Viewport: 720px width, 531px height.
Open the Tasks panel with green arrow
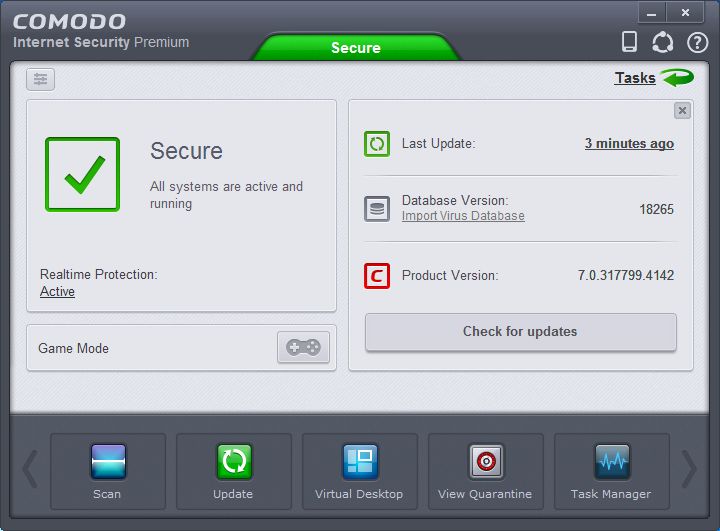click(654, 78)
